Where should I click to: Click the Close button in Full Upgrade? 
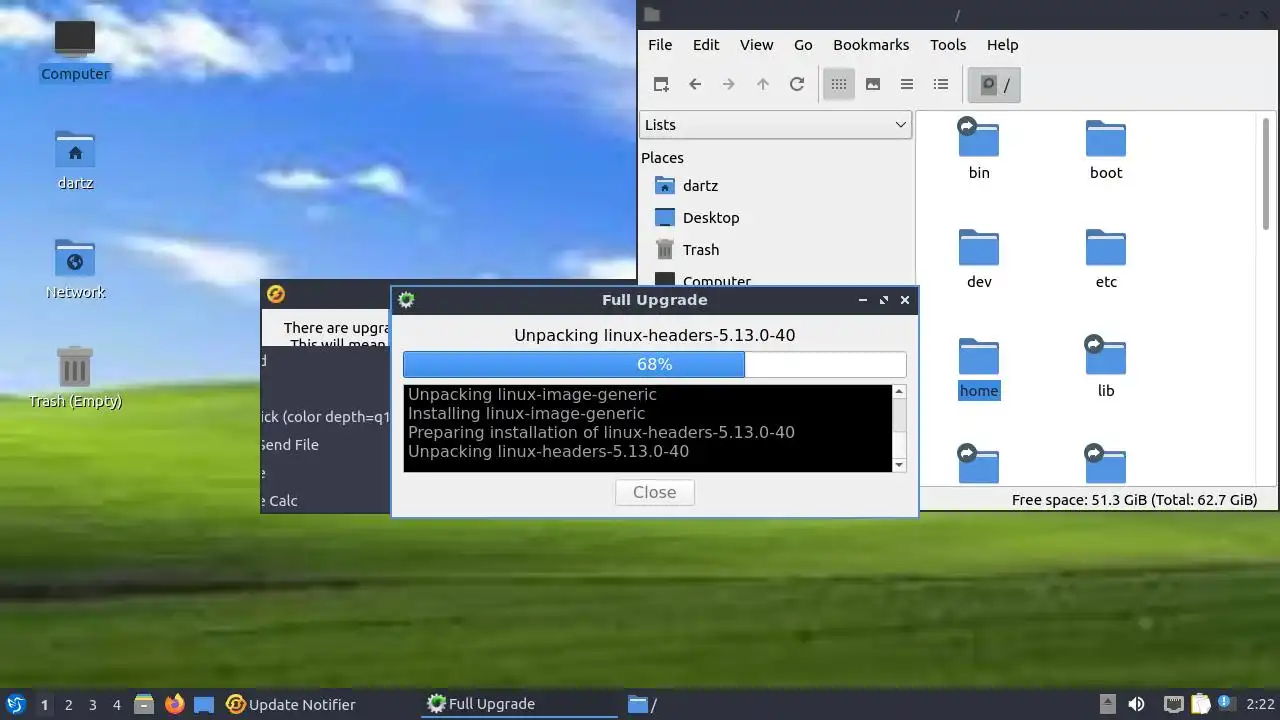(655, 492)
